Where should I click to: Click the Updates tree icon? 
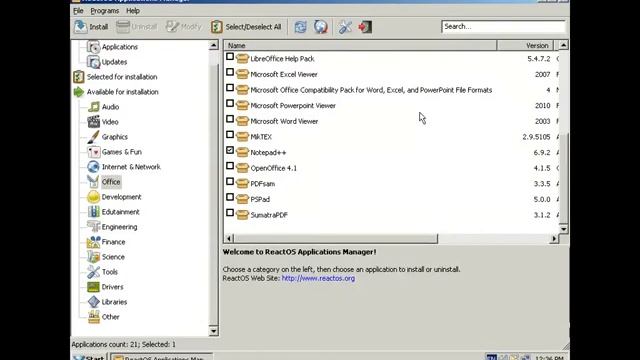point(94,62)
